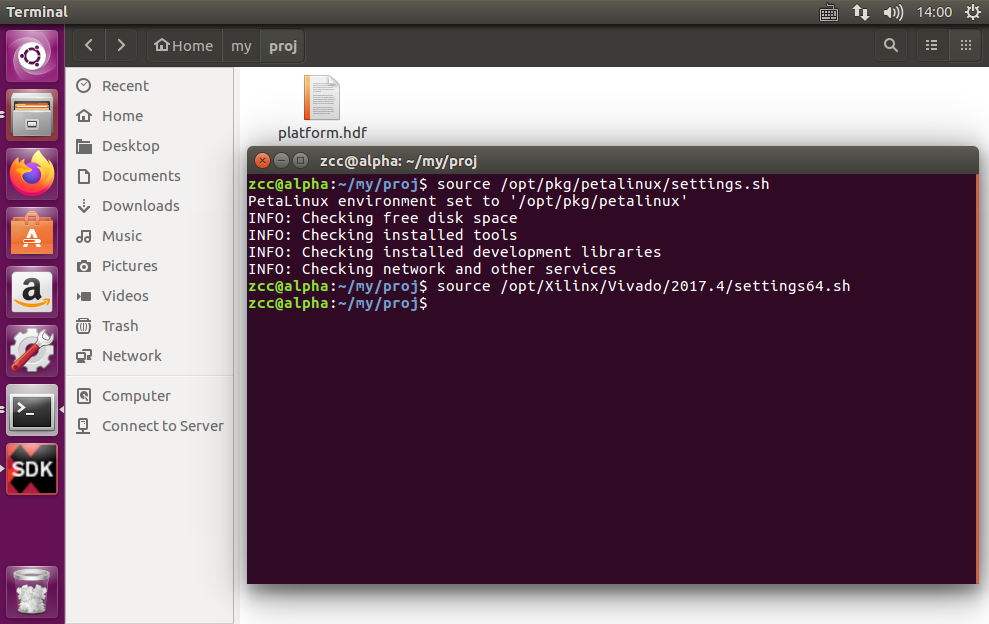Screen dimensions: 989x624
Task: Launch Xilinx SDK from the dock
Action: click(32, 468)
